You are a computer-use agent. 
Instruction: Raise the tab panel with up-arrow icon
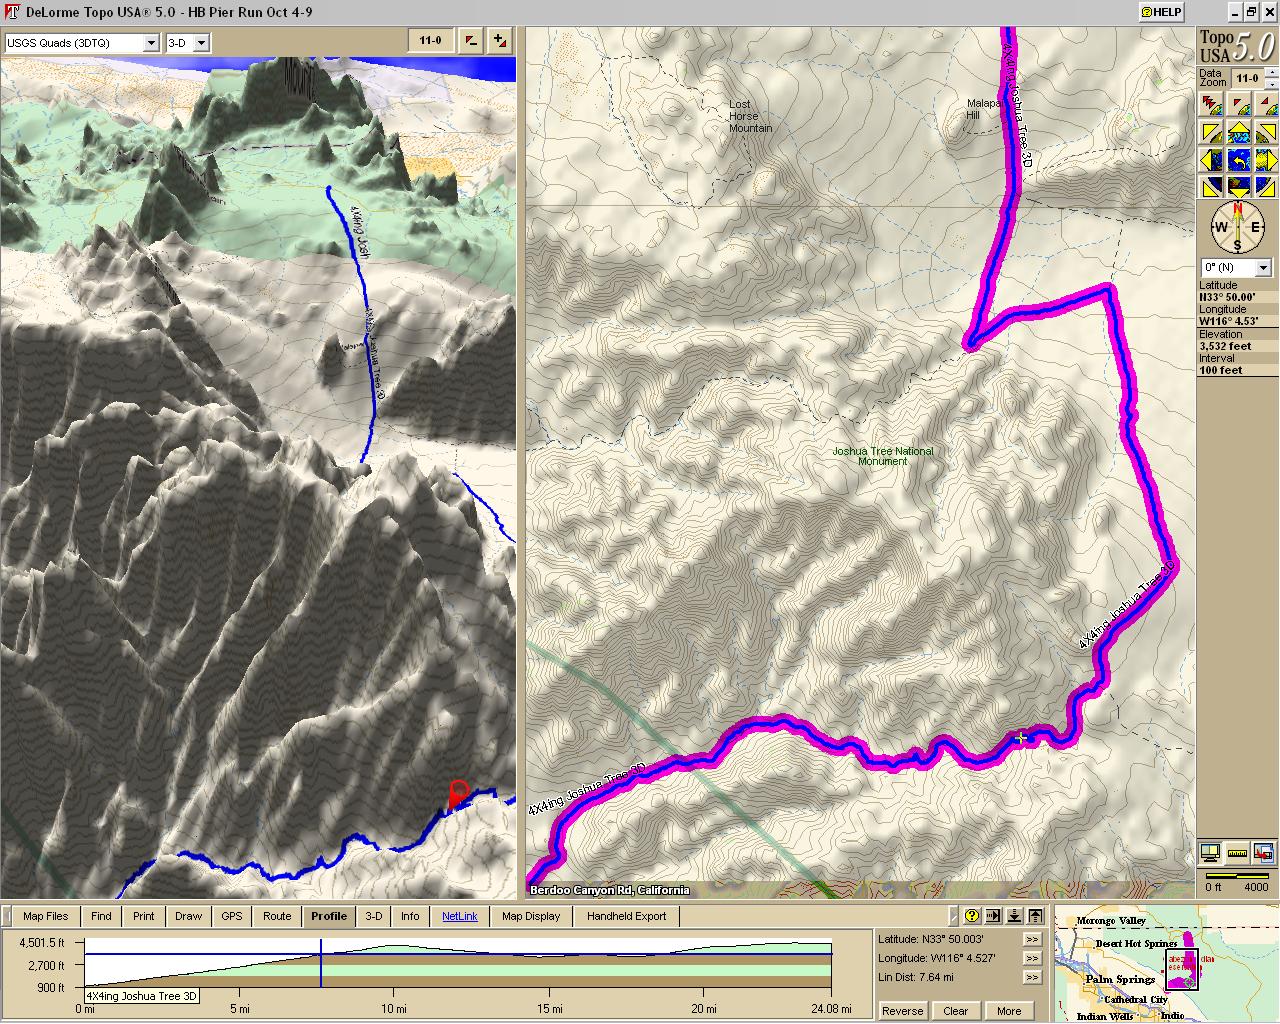pyautogui.click(x=1036, y=915)
